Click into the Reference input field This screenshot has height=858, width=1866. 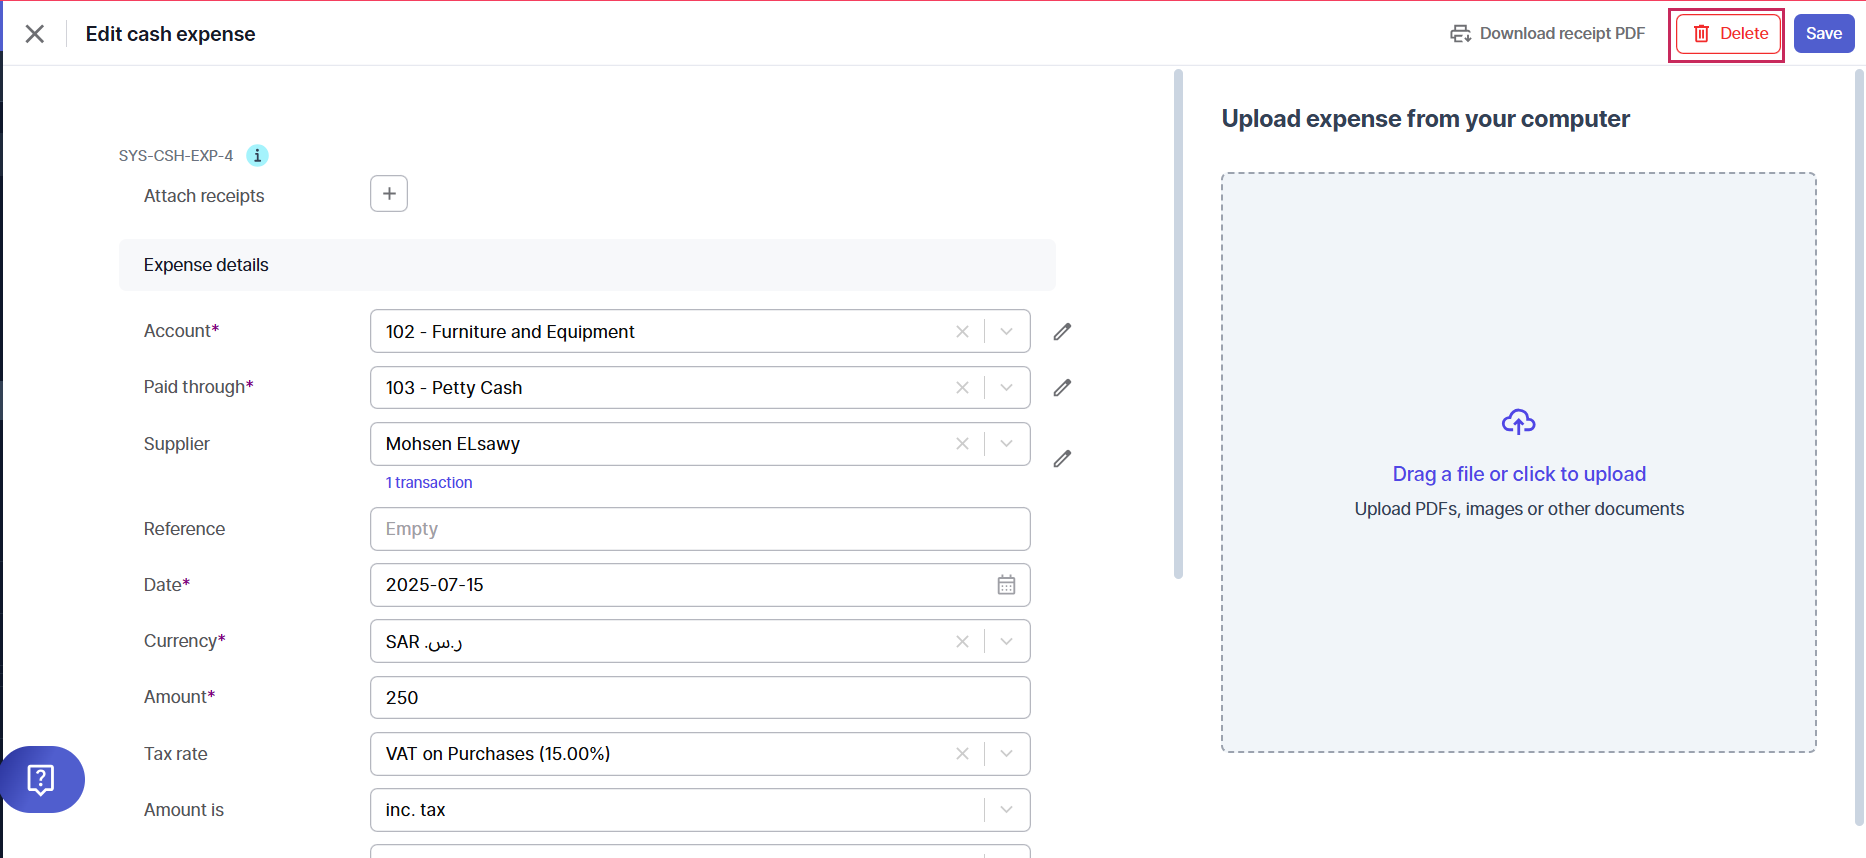699,529
